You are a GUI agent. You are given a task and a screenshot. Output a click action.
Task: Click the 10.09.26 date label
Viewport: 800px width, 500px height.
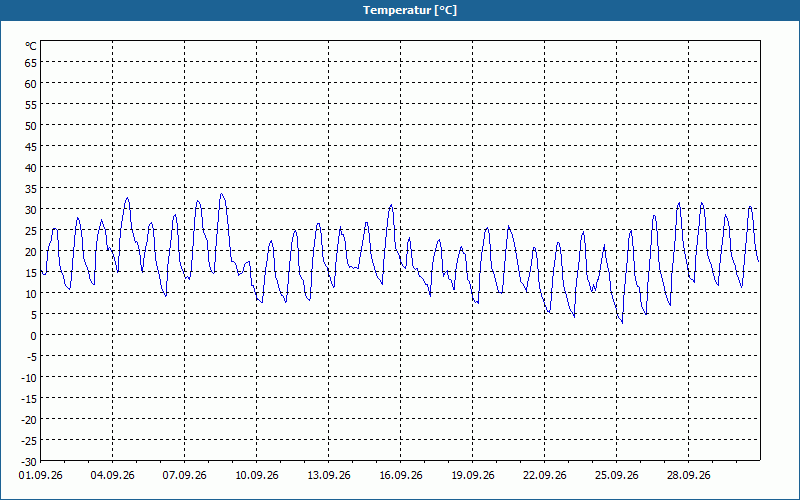point(257,475)
